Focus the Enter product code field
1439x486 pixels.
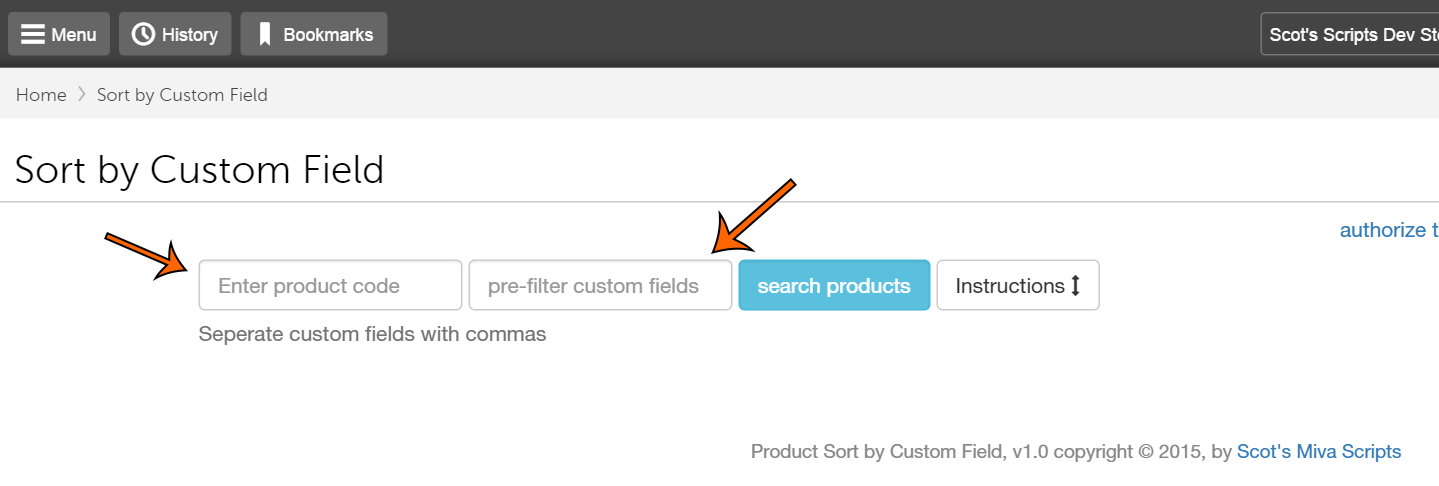click(330, 286)
